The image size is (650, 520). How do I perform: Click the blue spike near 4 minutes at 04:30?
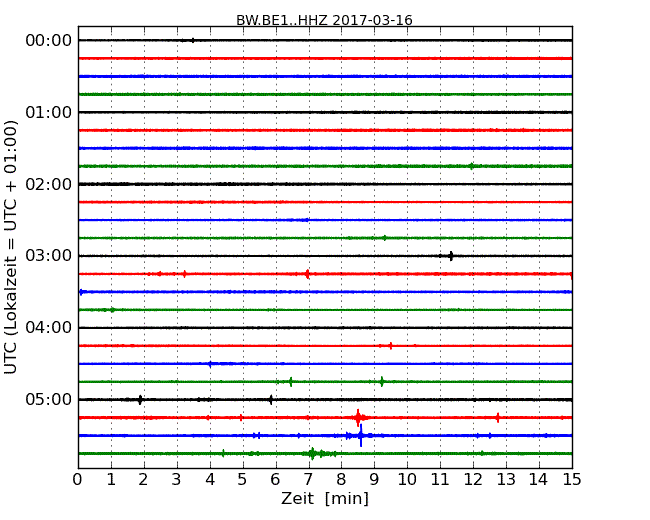210,364
